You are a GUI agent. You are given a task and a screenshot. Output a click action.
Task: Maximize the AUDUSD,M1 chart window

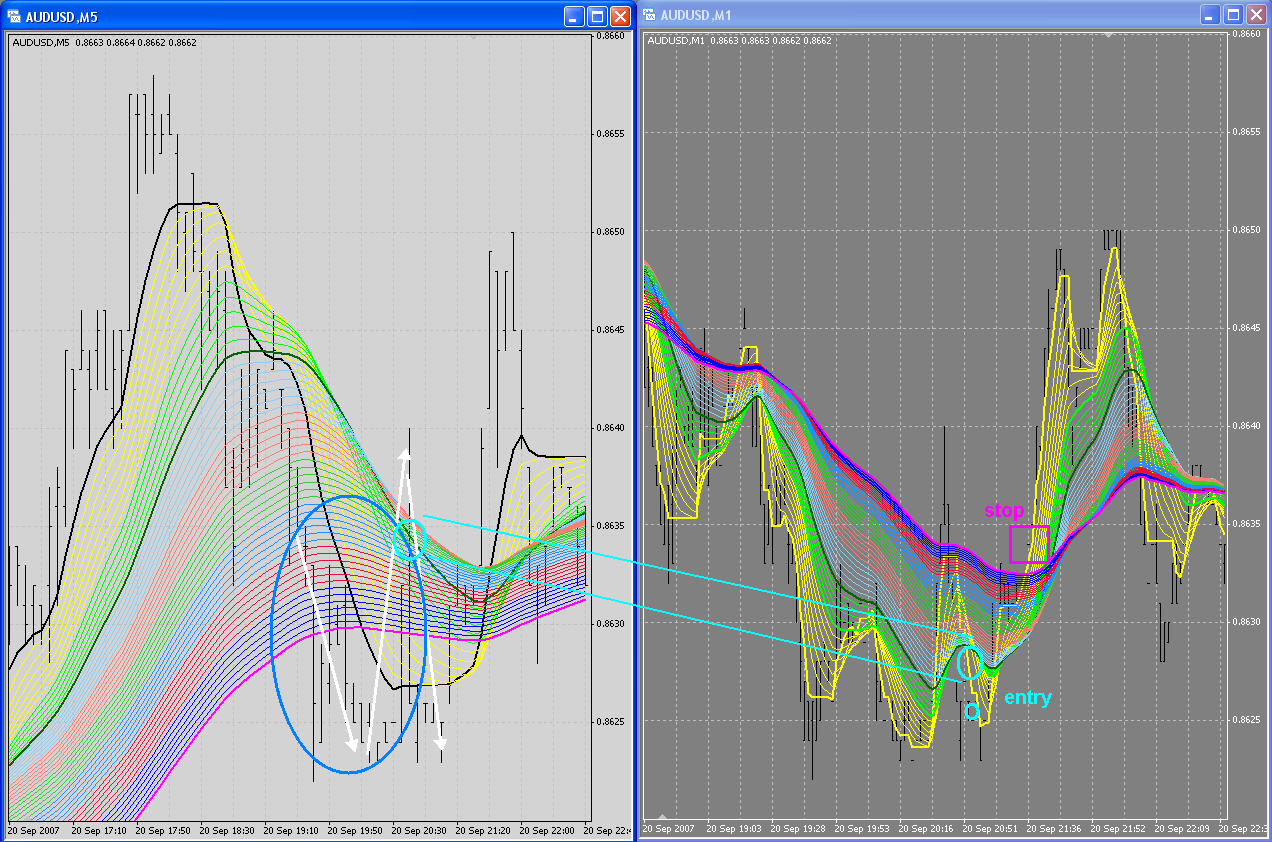click(1234, 15)
